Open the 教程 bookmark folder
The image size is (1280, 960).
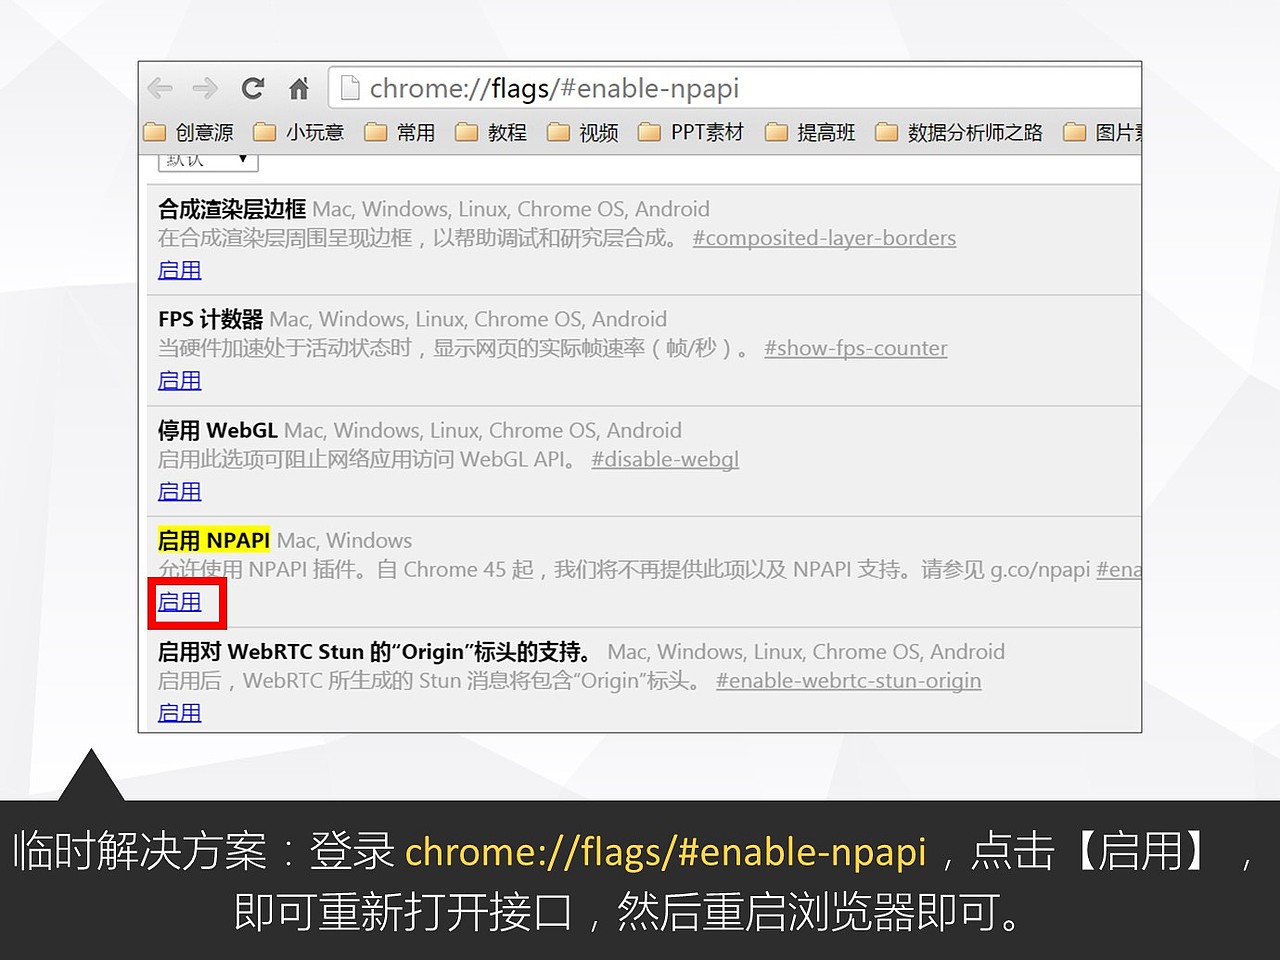pyautogui.click(x=491, y=132)
